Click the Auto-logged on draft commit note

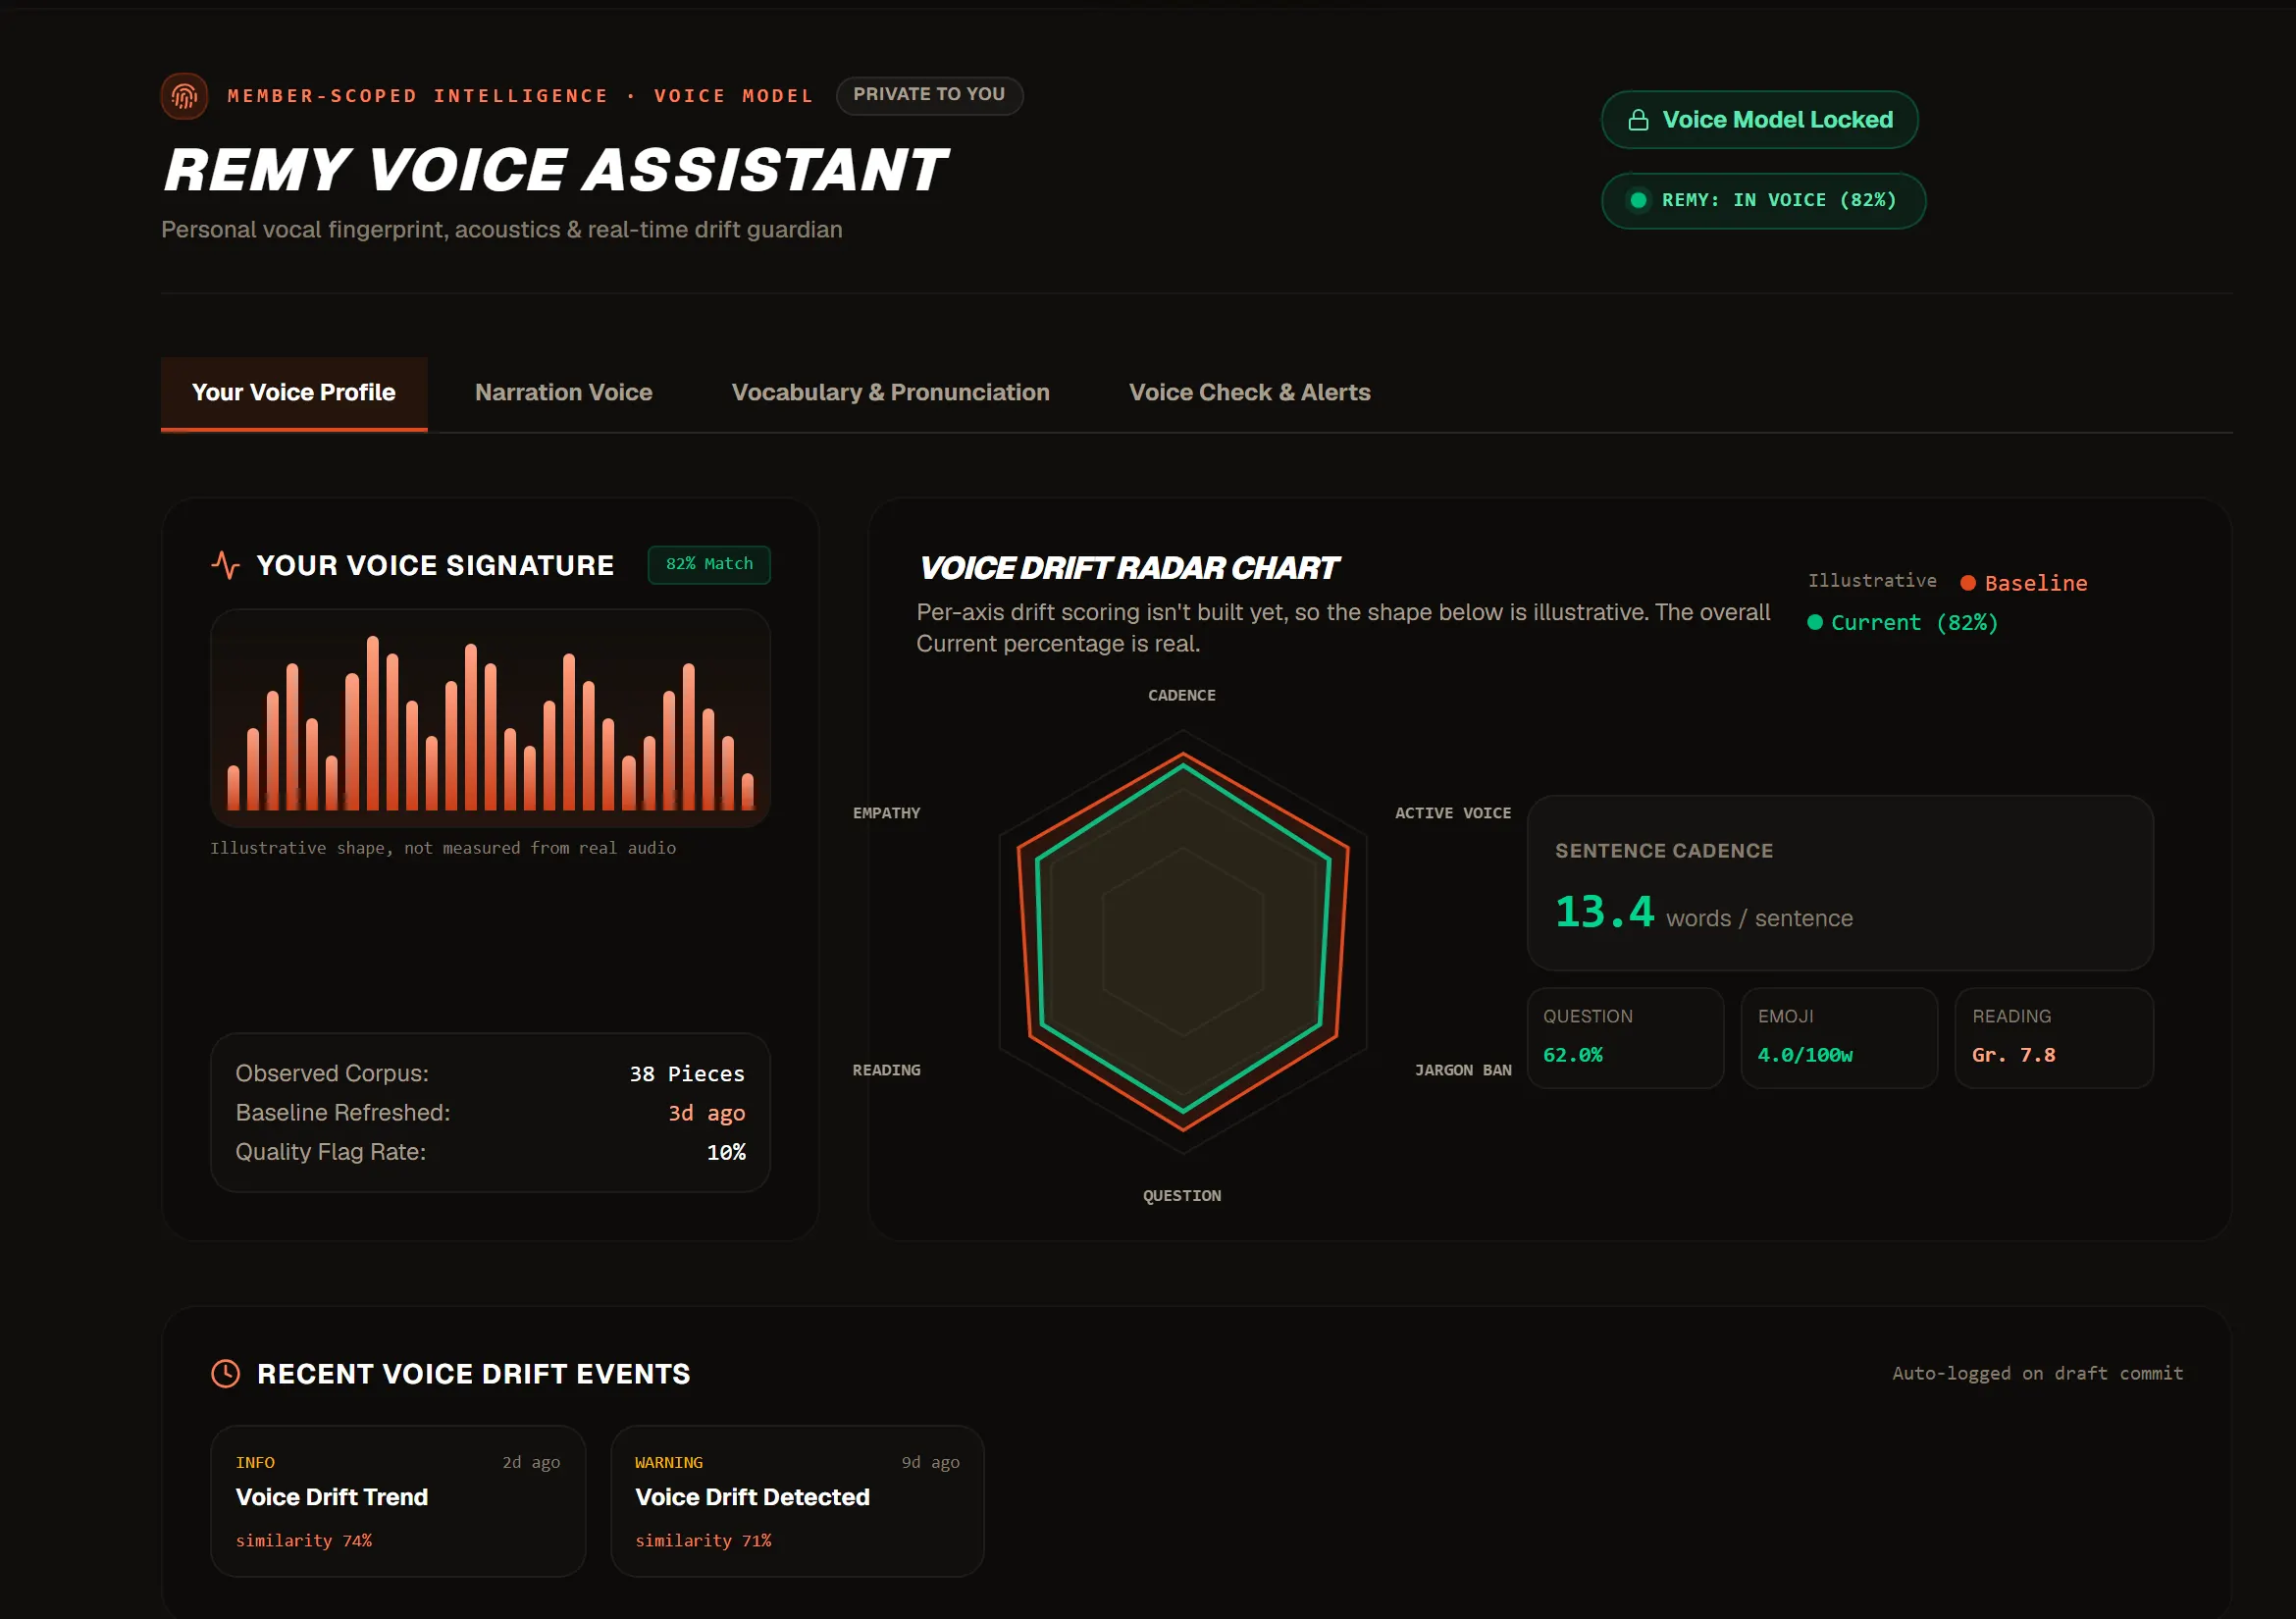click(x=2037, y=1373)
